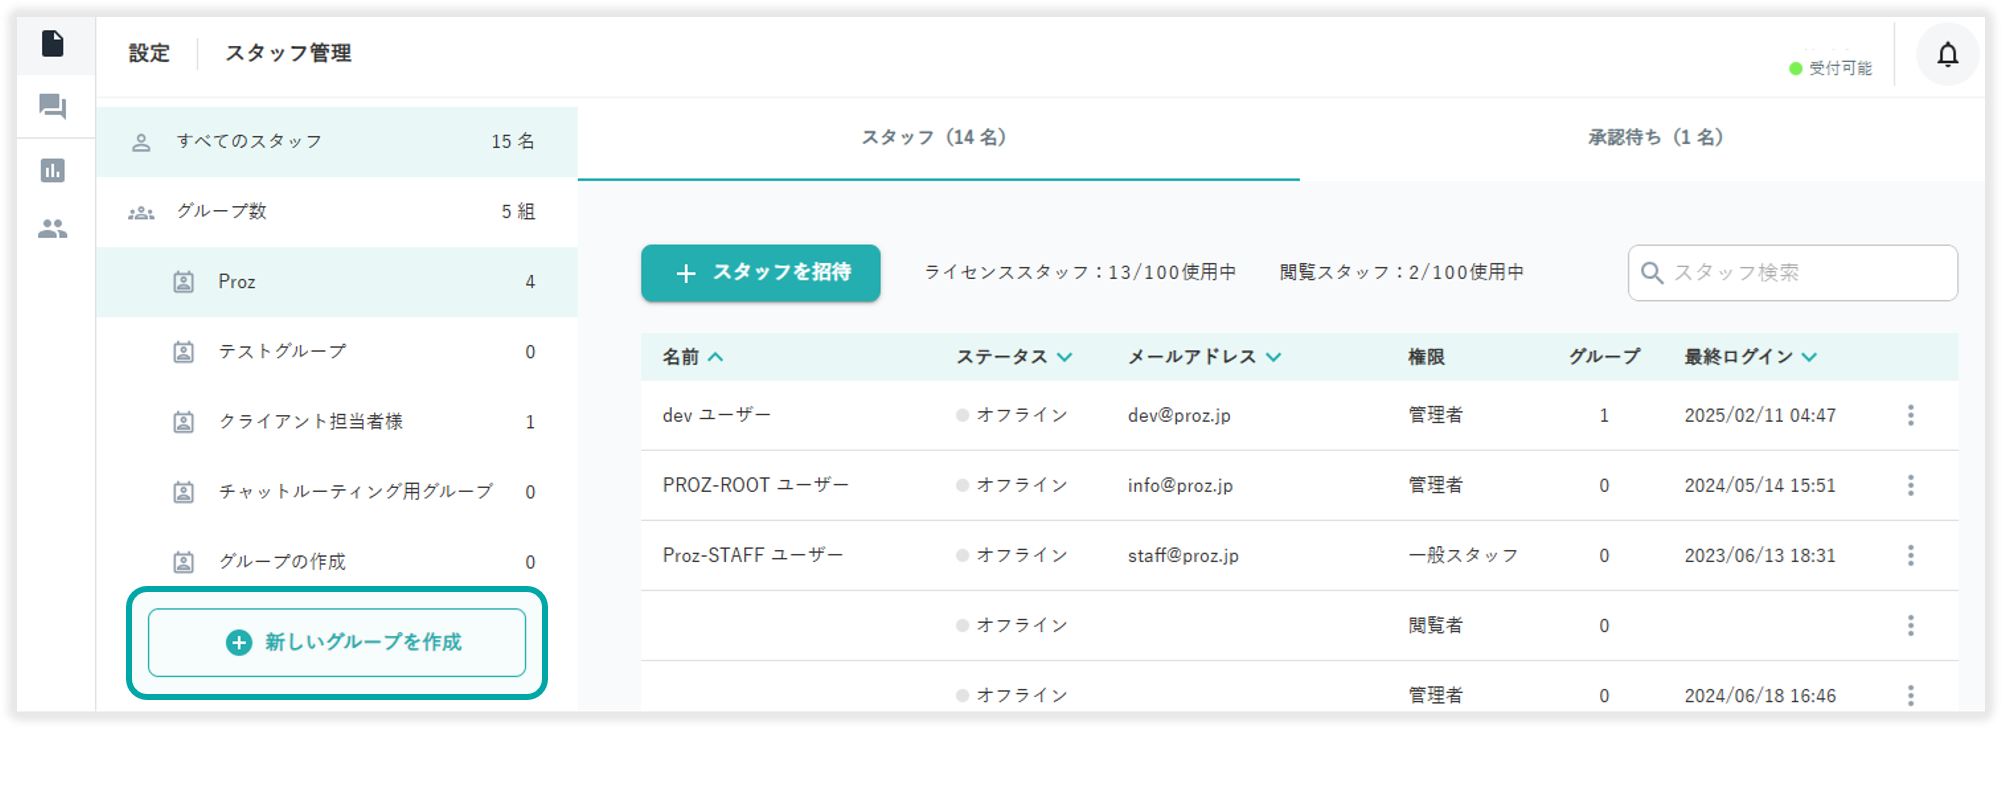Click the スタッフを招待 button
2002x788 pixels.
(761, 273)
